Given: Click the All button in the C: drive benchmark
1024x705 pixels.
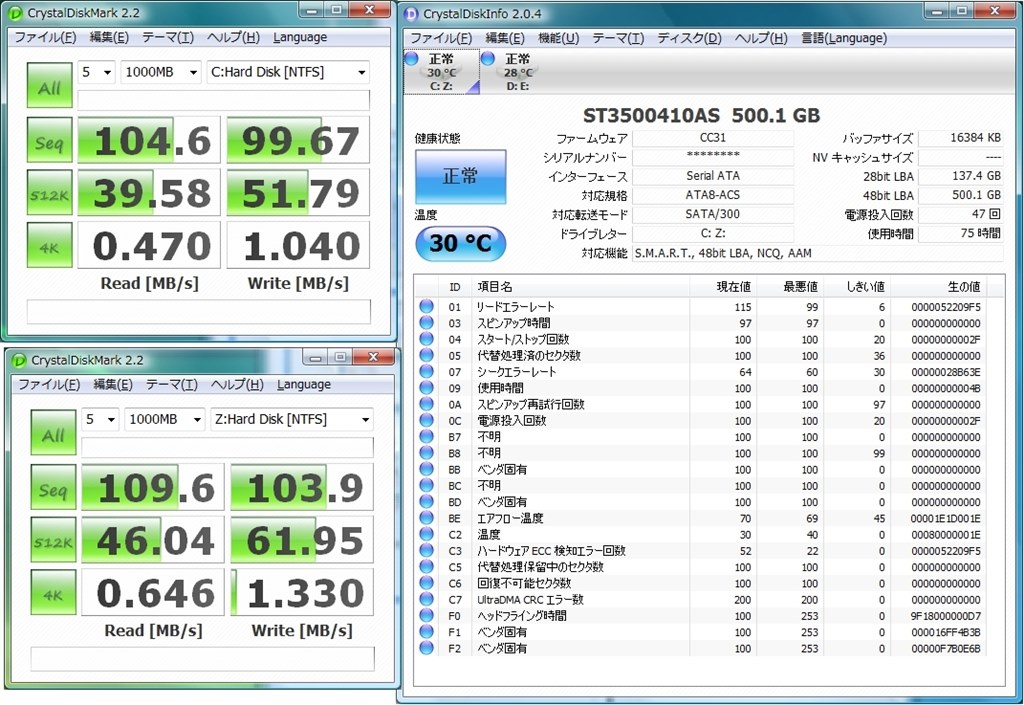Looking at the screenshot, I should [x=49, y=87].
